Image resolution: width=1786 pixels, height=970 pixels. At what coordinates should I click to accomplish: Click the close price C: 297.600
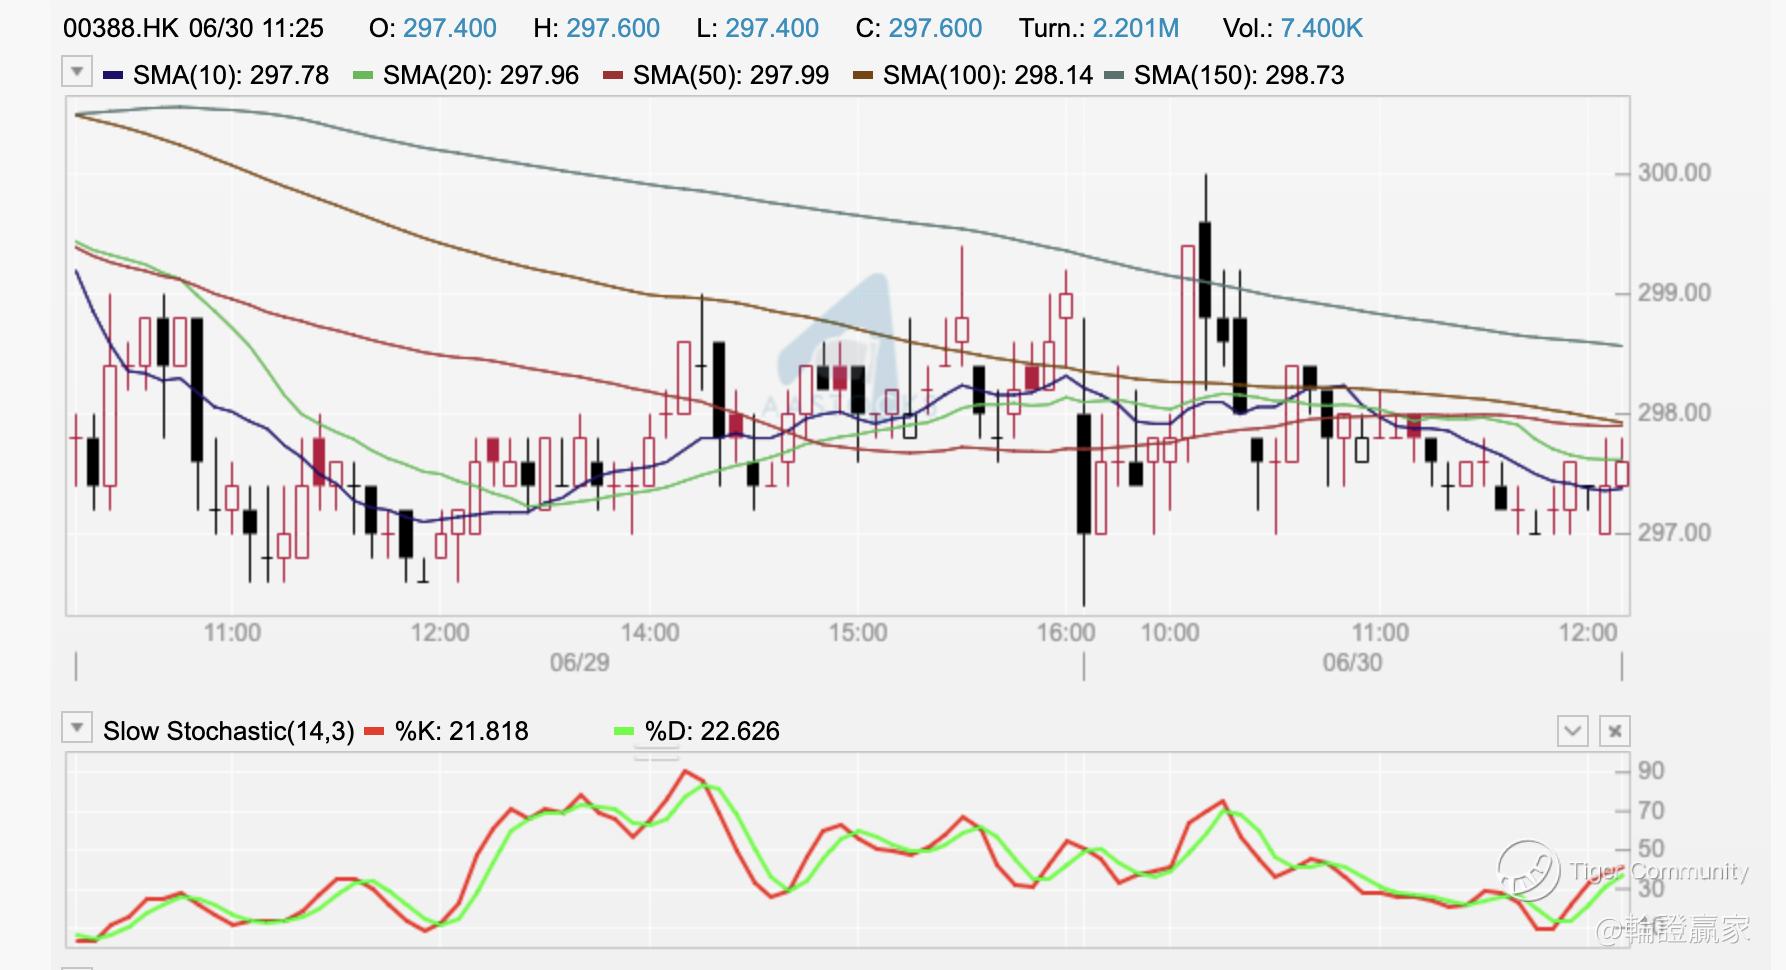point(919,28)
